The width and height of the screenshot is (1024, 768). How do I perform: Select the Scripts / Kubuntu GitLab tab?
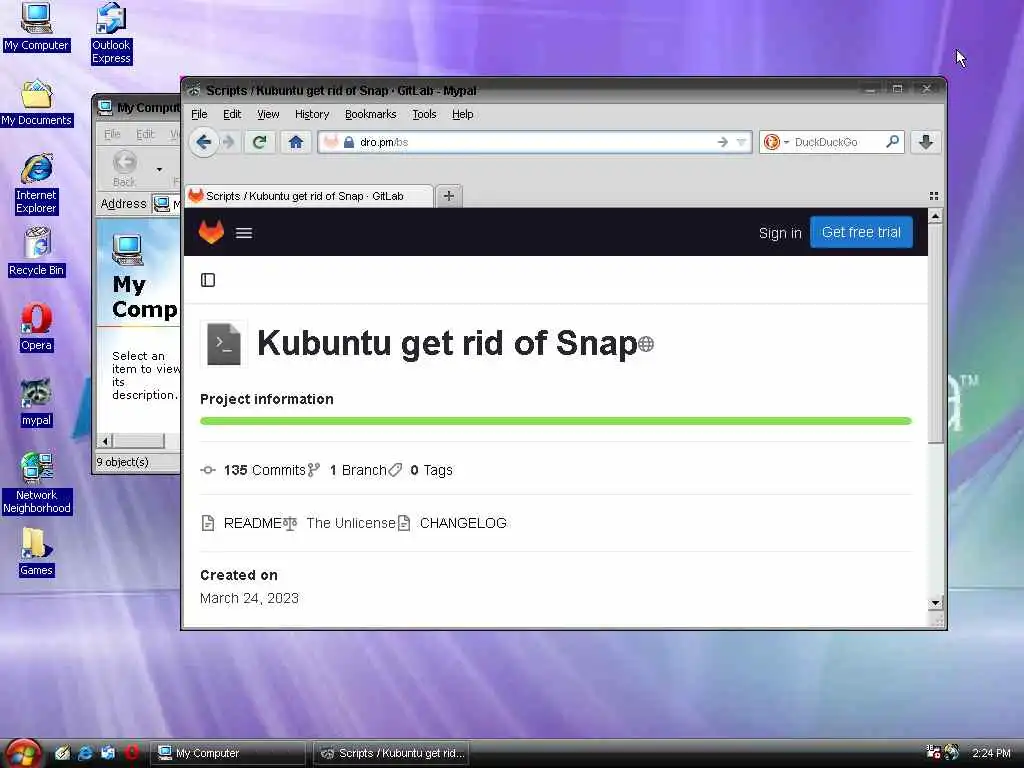point(308,196)
